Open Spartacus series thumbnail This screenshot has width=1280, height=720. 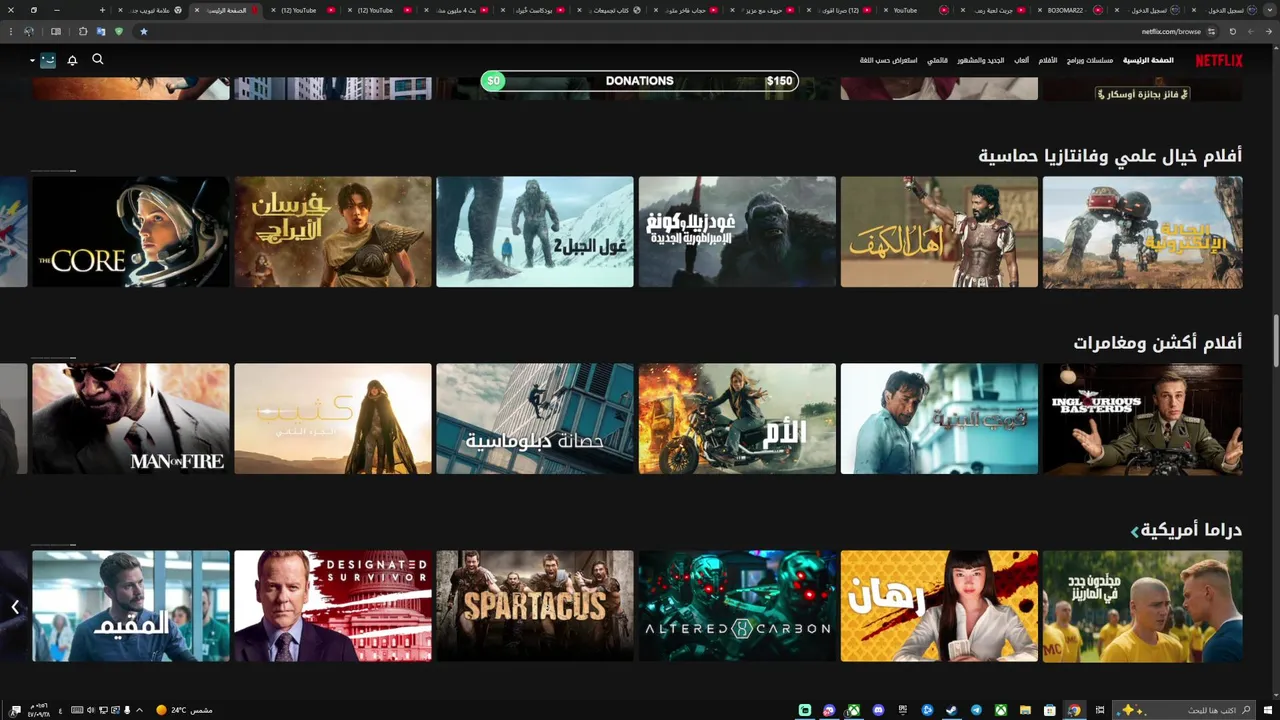coord(535,606)
